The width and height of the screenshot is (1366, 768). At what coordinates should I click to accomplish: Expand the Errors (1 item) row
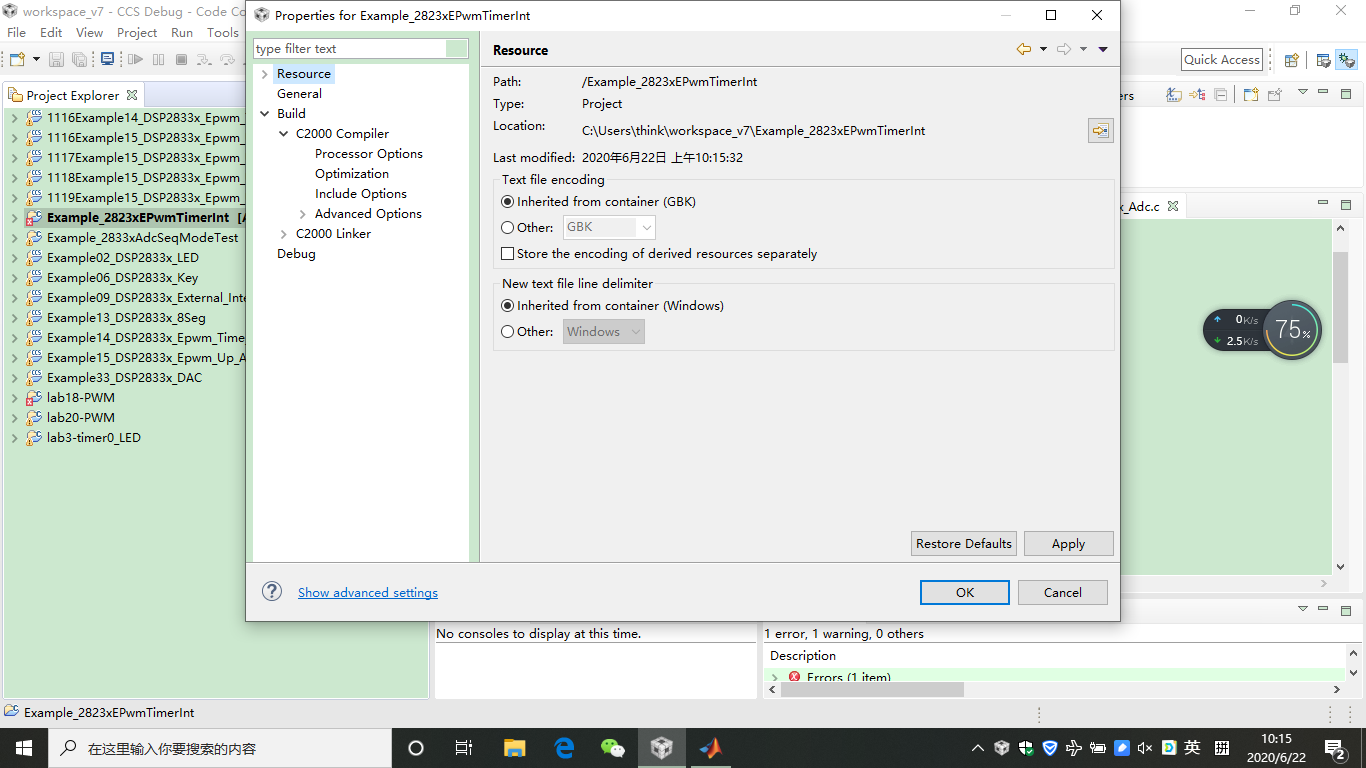775,678
